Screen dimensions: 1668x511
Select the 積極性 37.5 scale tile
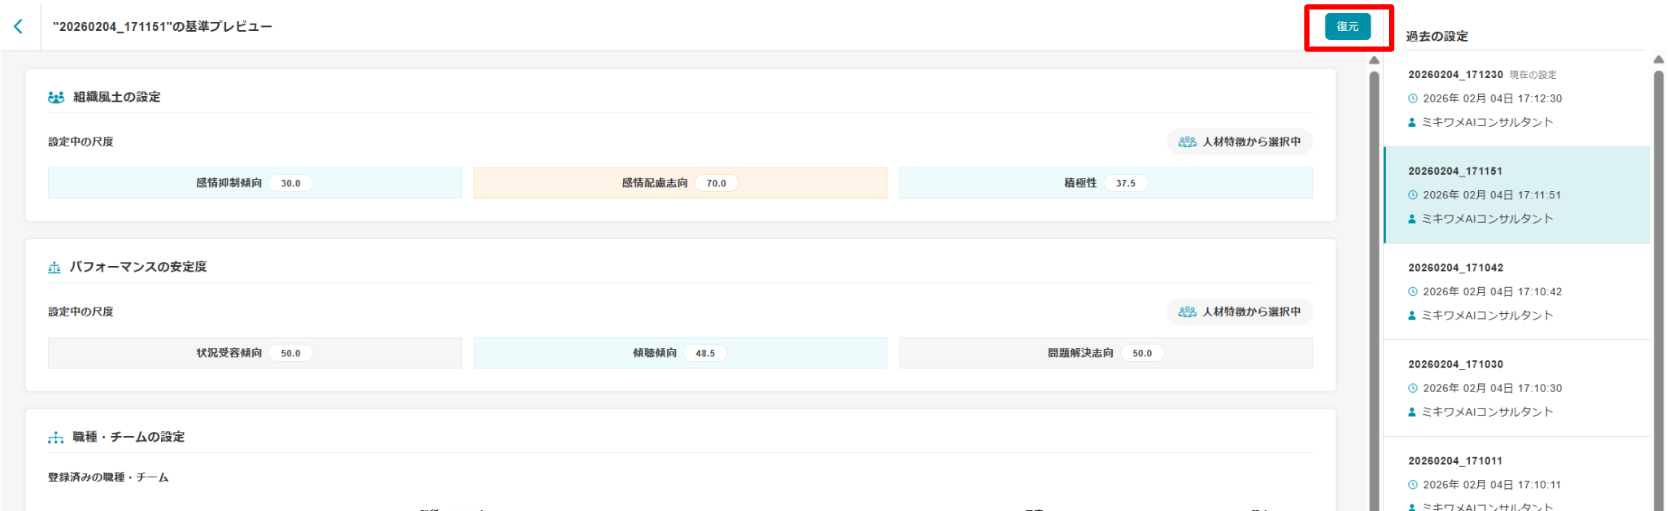(1105, 183)
